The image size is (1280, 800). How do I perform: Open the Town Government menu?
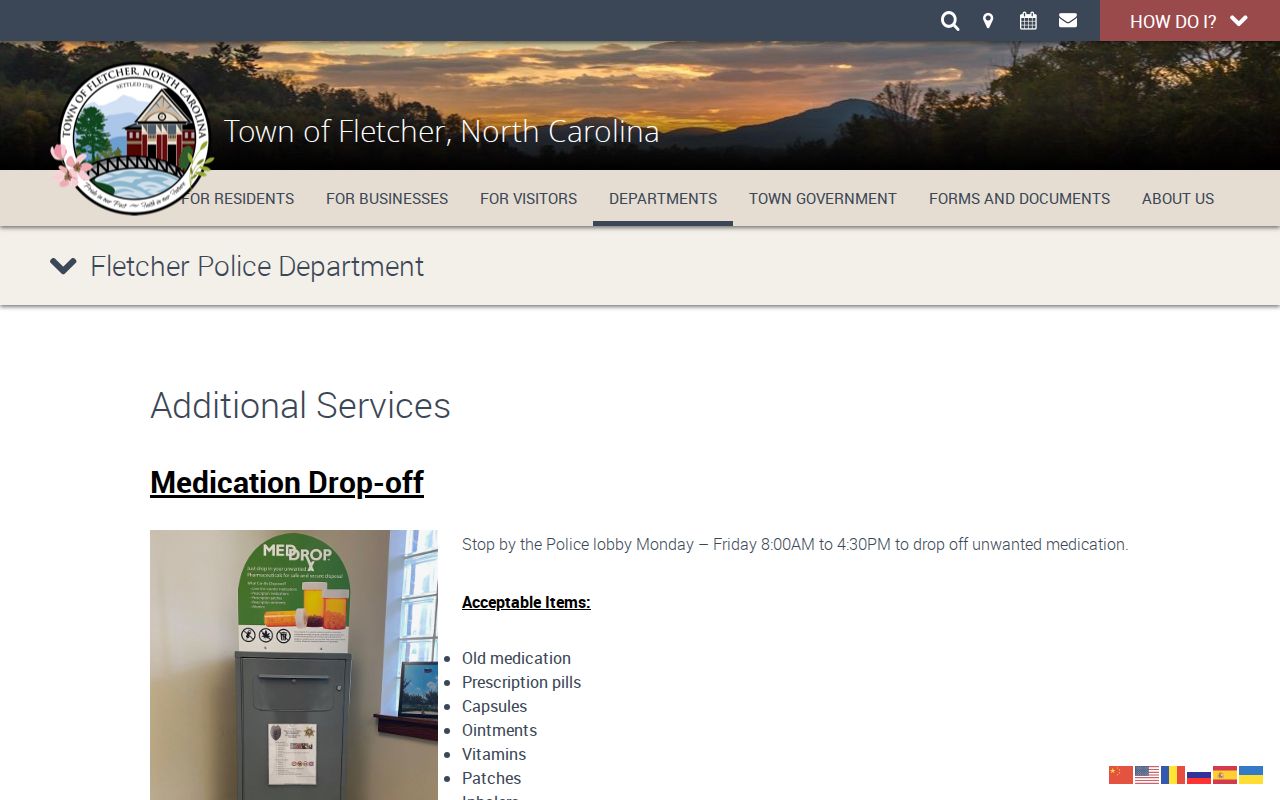pos(823,198)
